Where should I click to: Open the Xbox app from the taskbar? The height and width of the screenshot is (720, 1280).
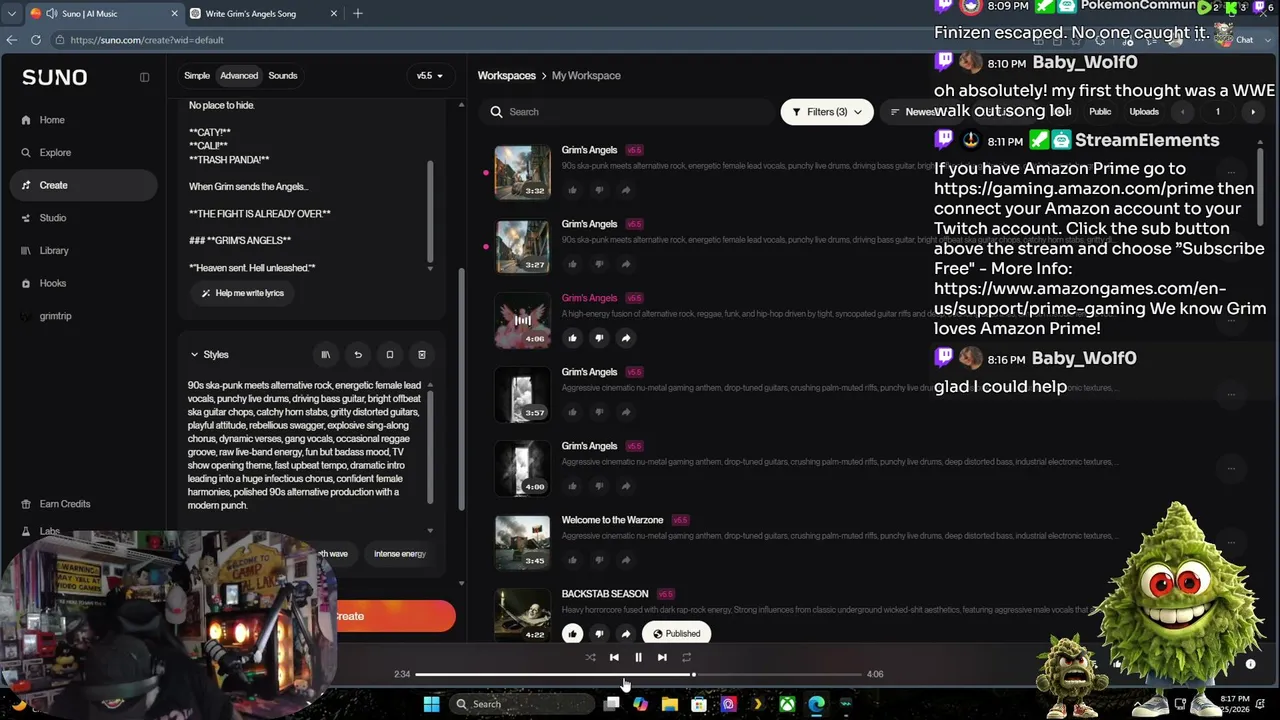coord(788,704)
